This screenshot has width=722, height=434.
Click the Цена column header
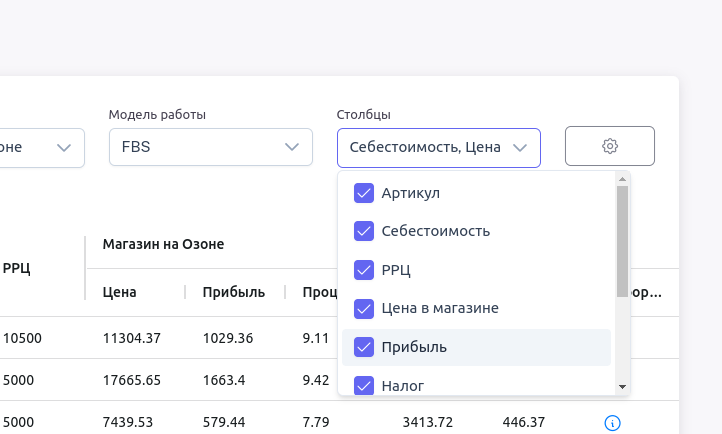119,292
